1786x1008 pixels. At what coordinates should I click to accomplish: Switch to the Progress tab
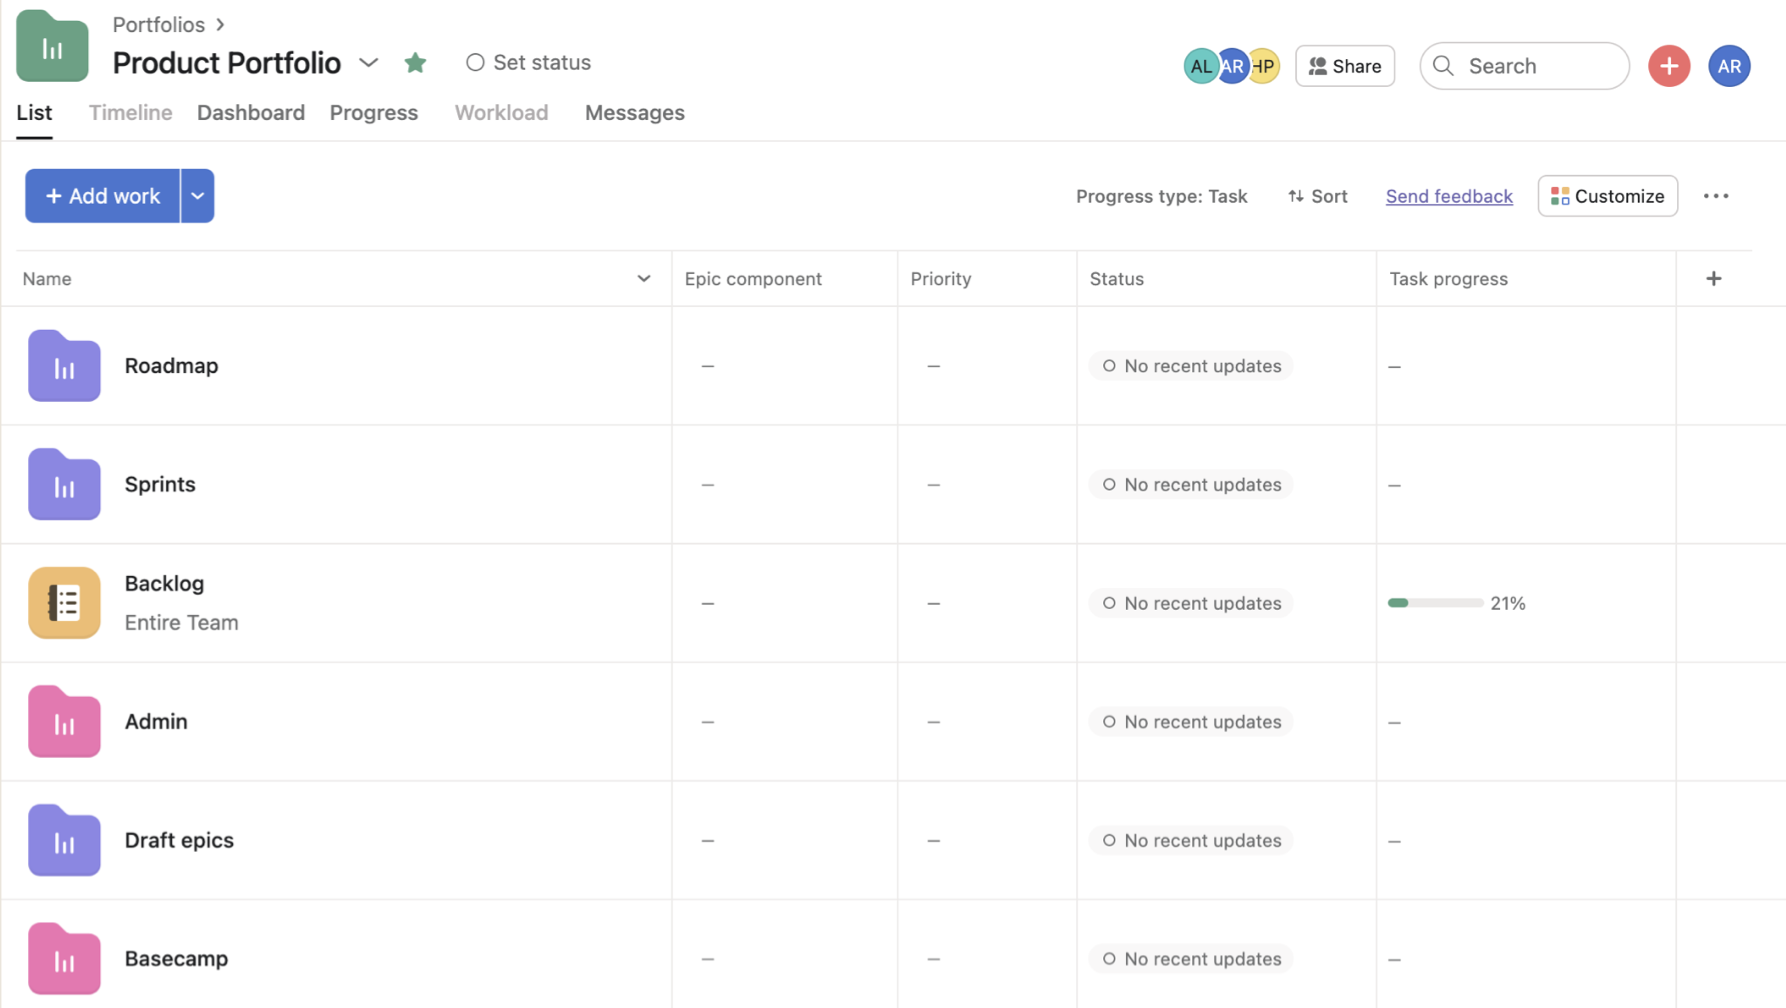coord(374,113)
